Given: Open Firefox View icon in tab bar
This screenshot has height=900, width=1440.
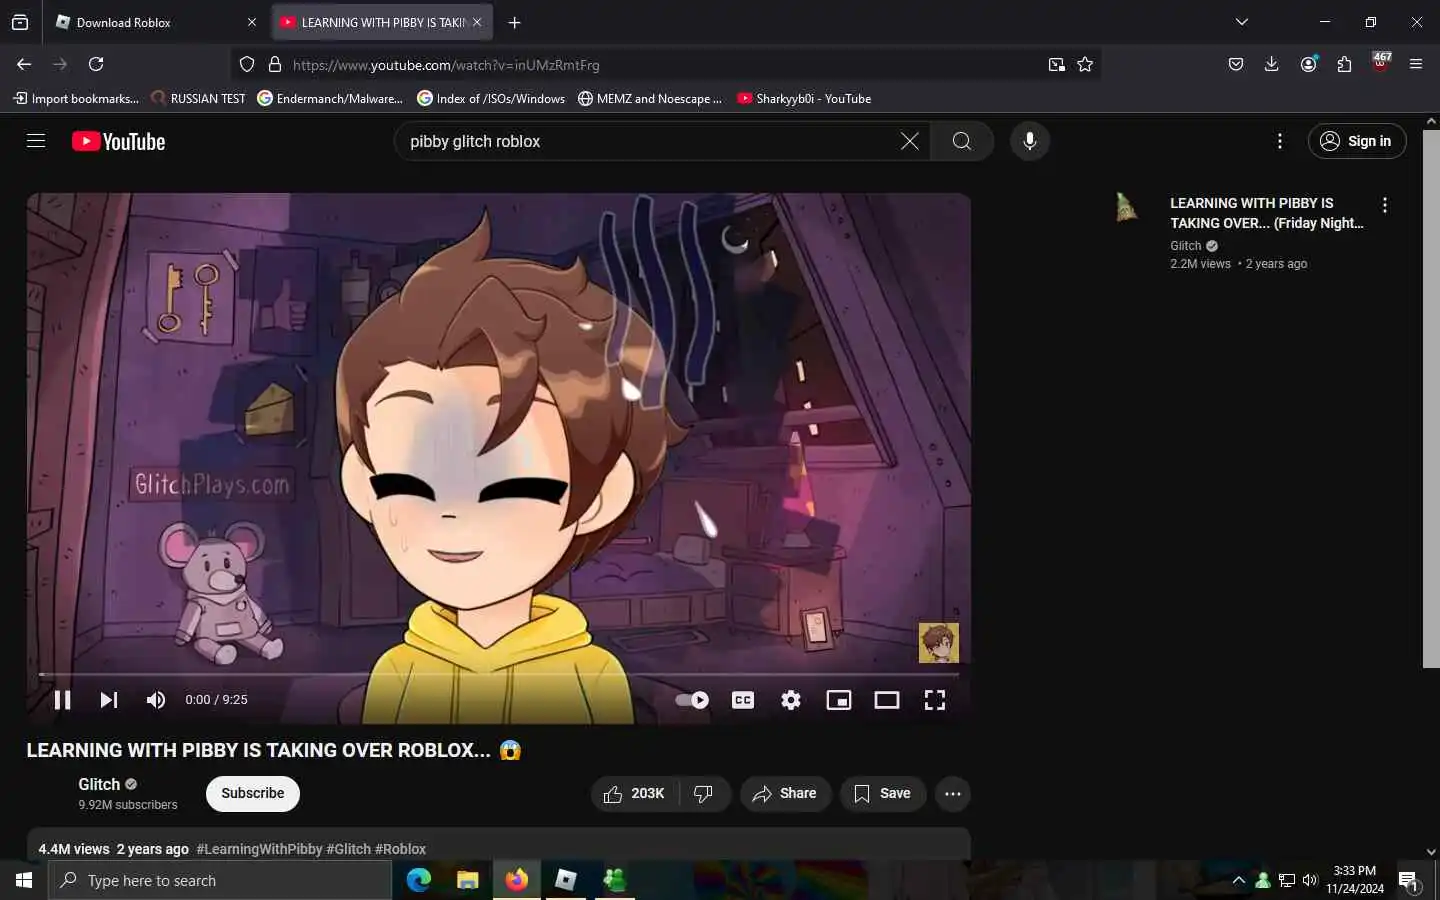Looking at the screenshot, I should point(20,22).
